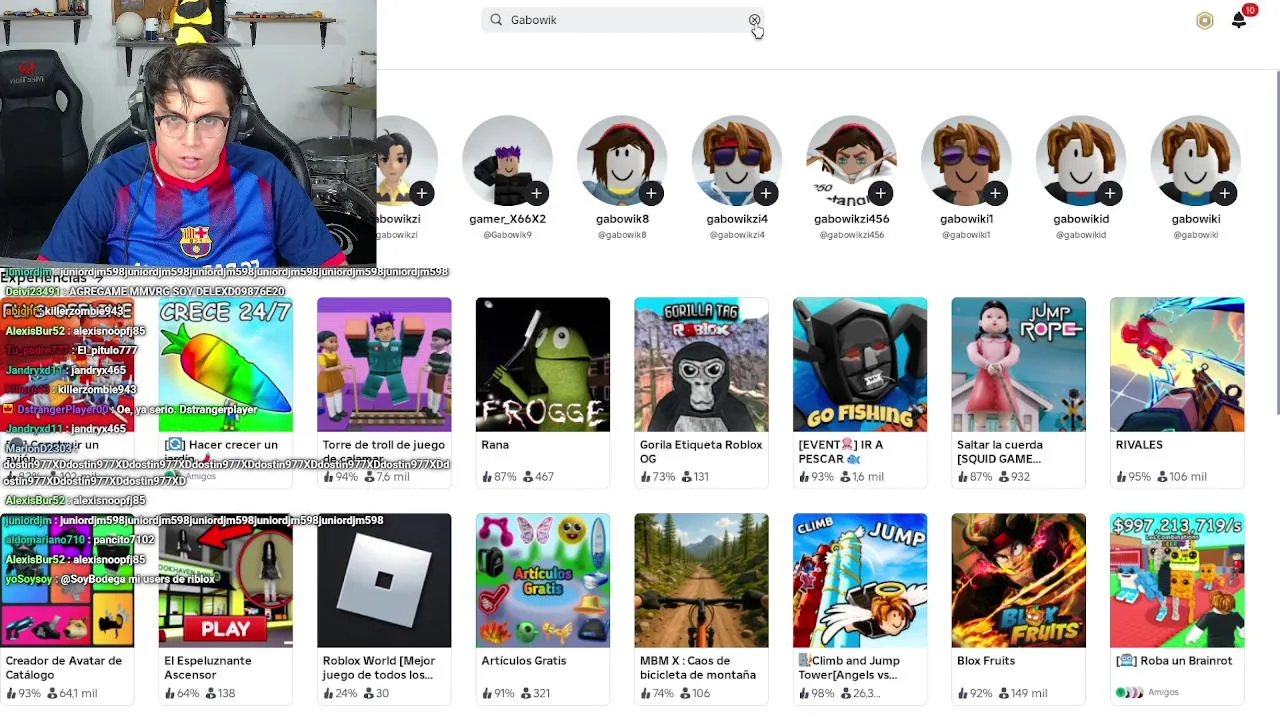Click the Rana game title
1280x720 pixels.
pyautogui.click(x=495, y=445)
